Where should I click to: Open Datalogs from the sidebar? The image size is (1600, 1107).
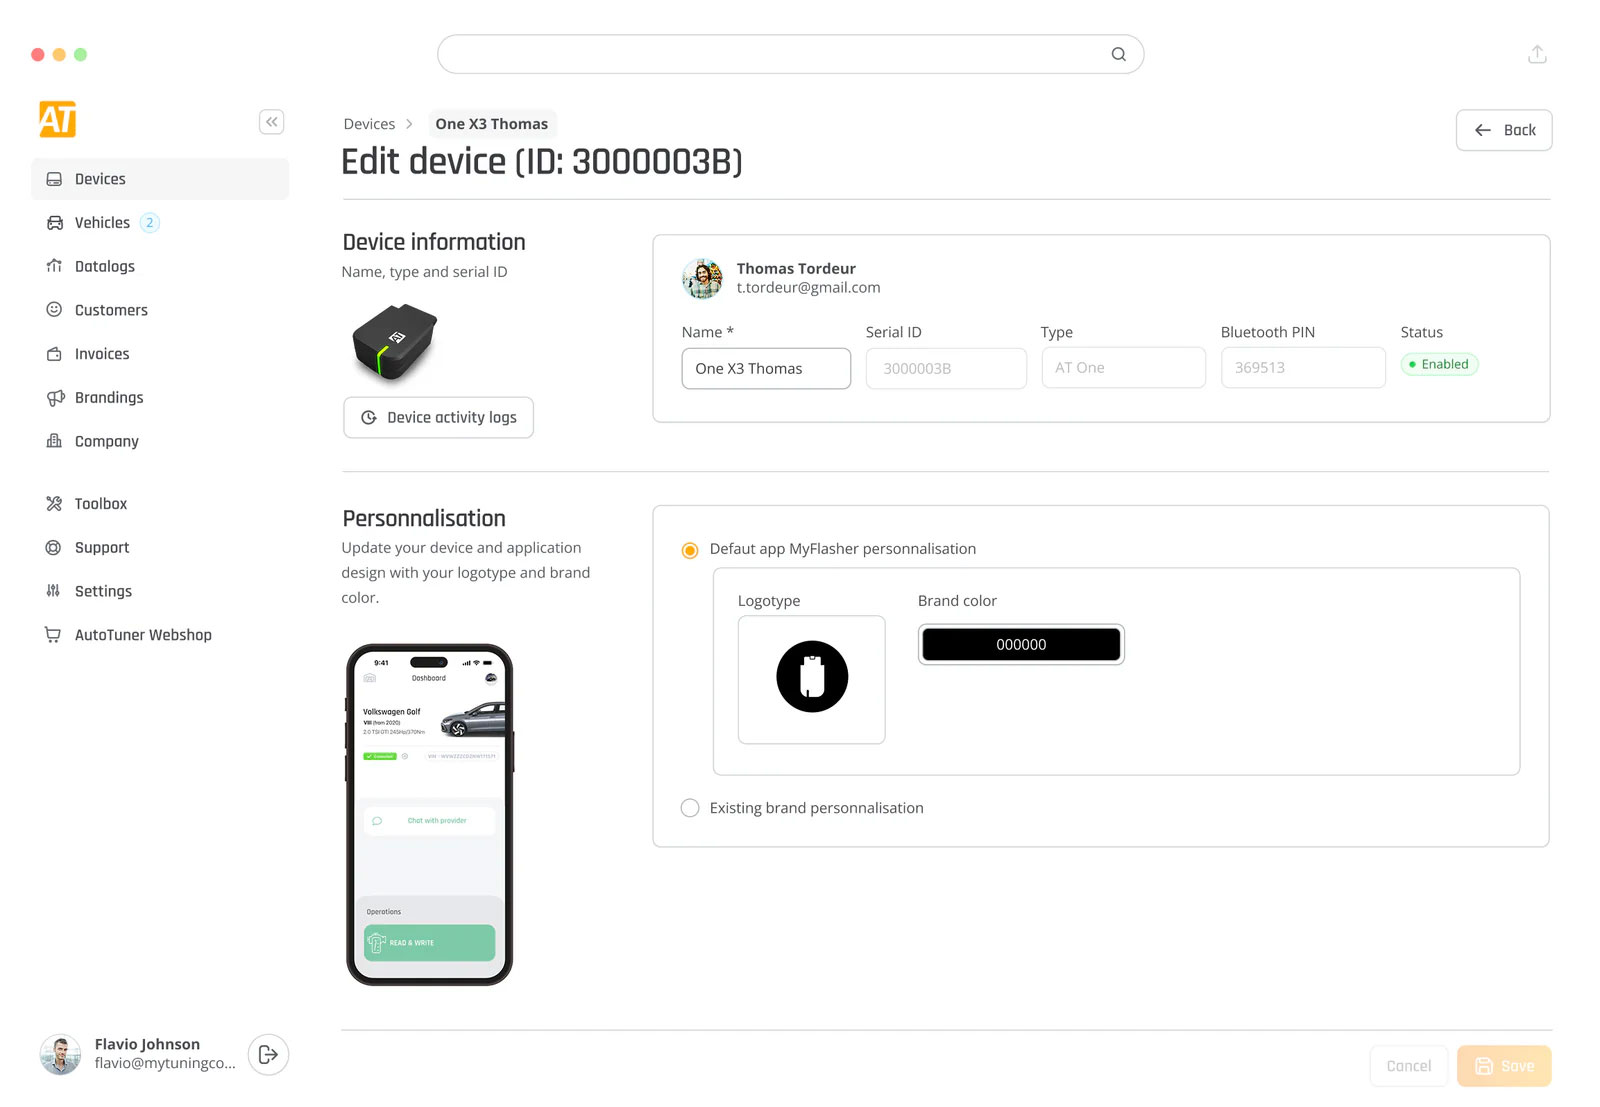point(104,267)
